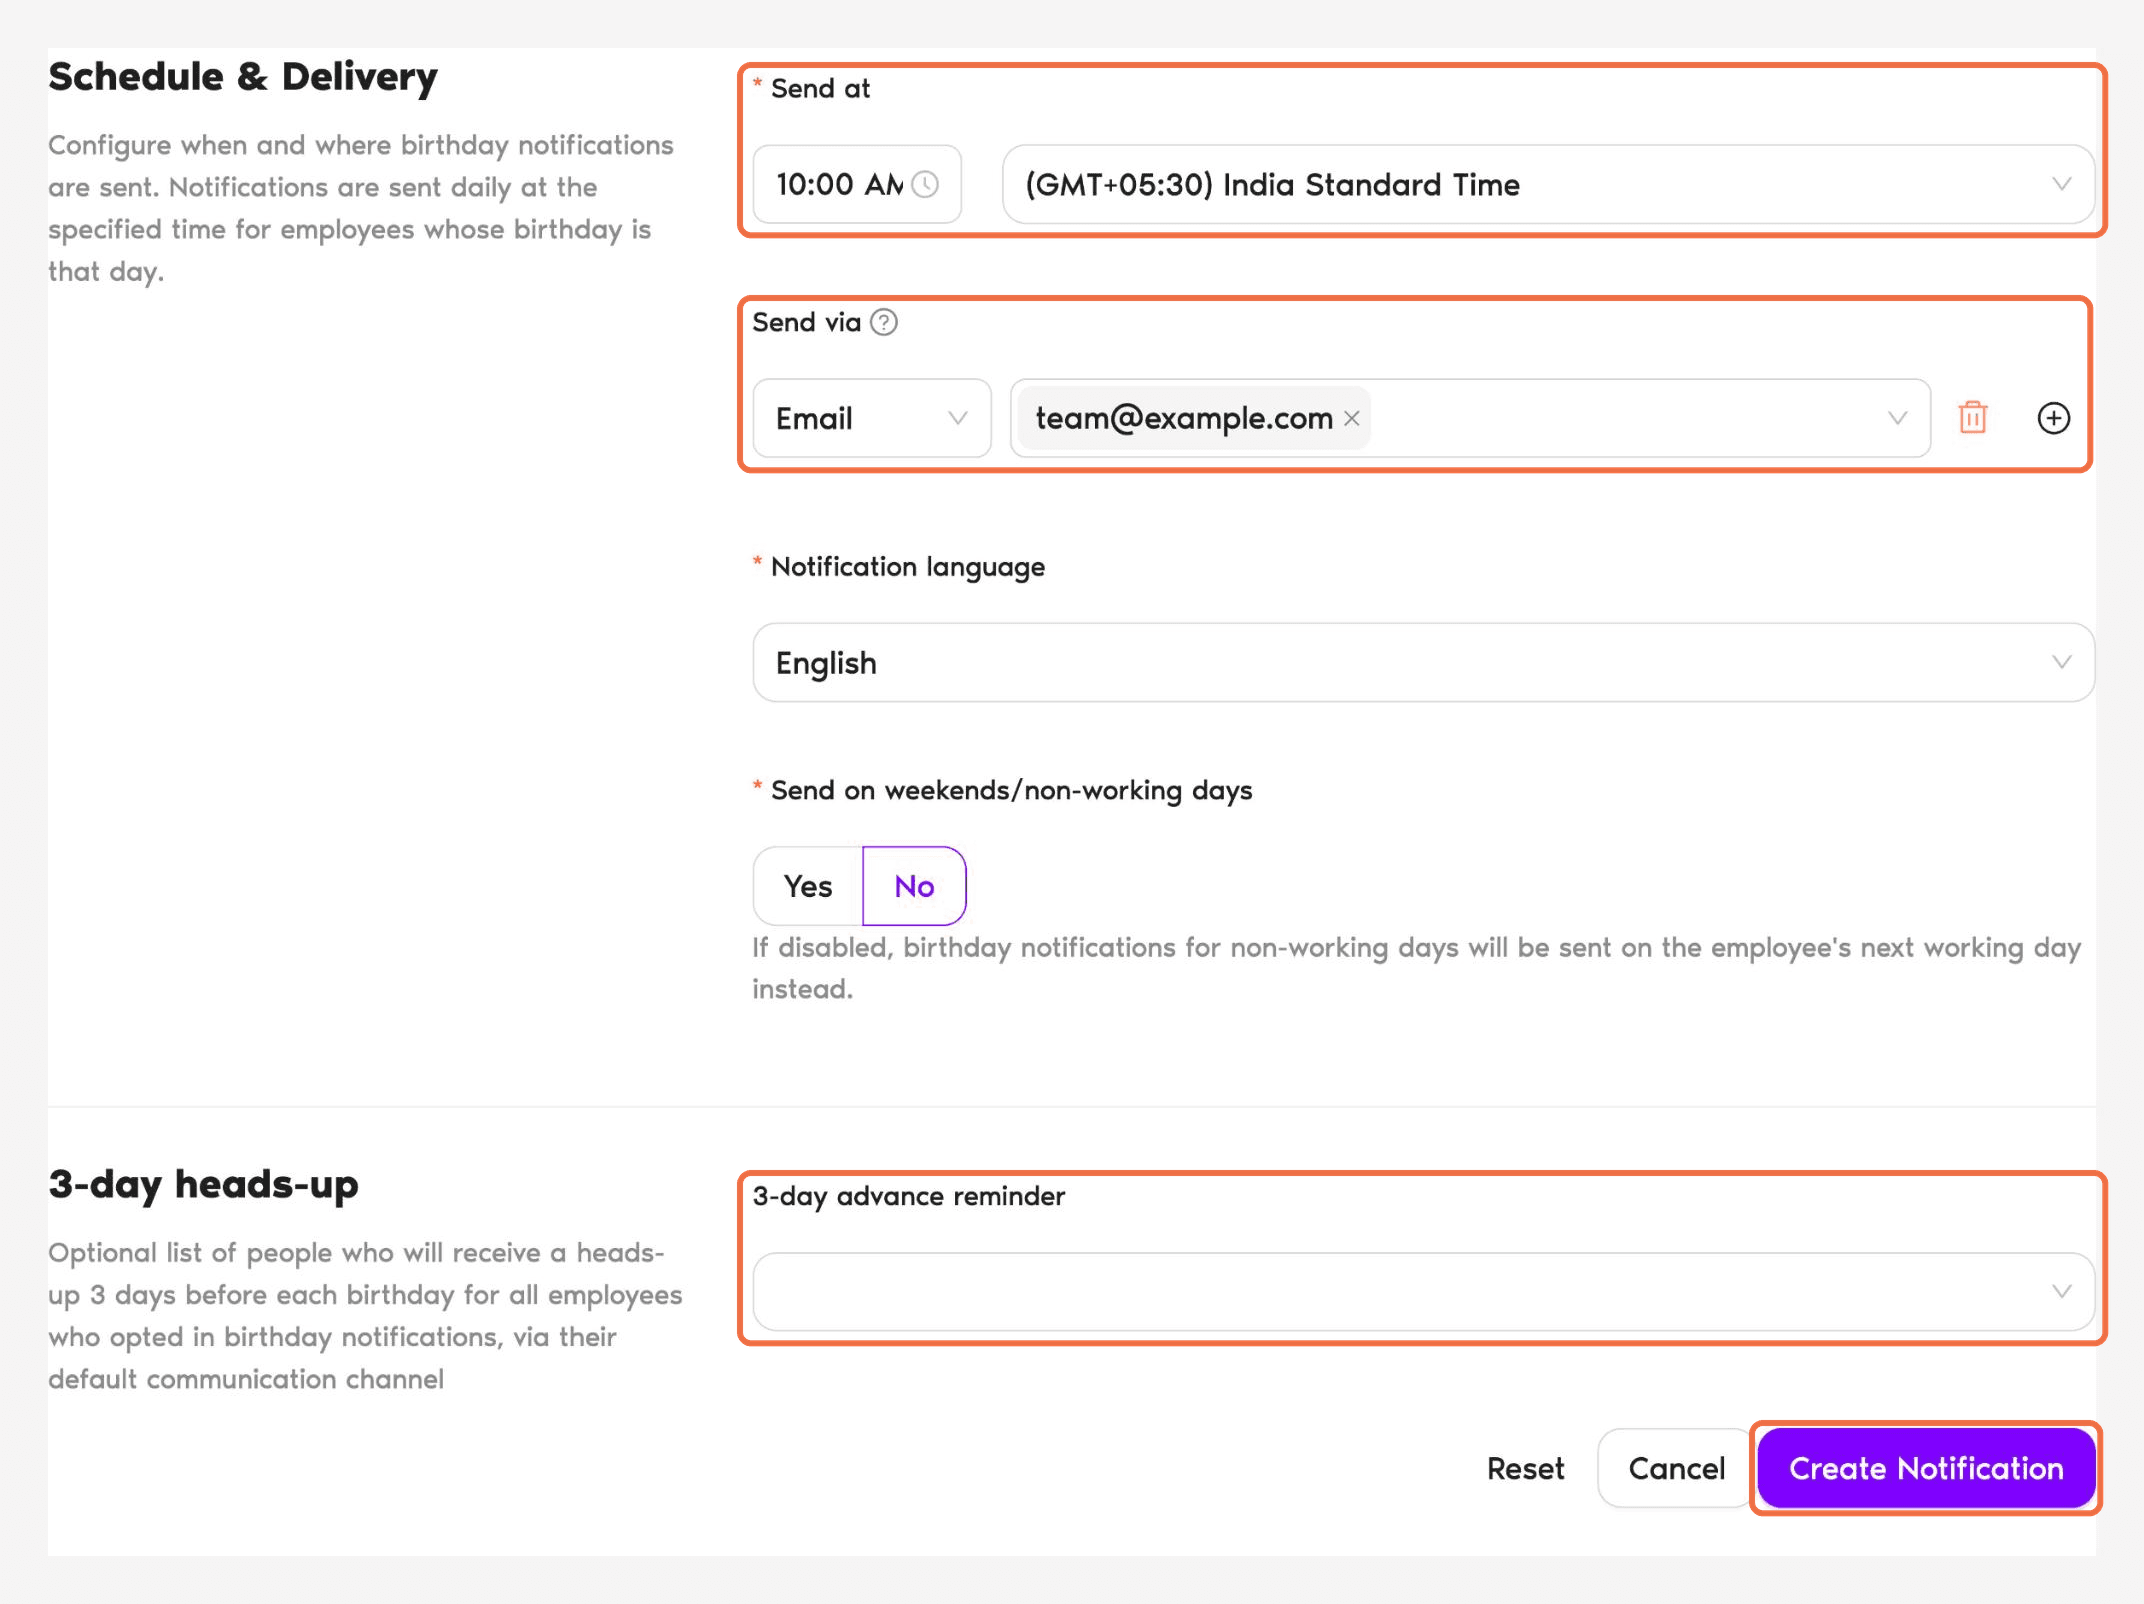This screenshot has width=2144, height=1604.
Task: Click the Create Notification button
Action: pos(1926,1468)
